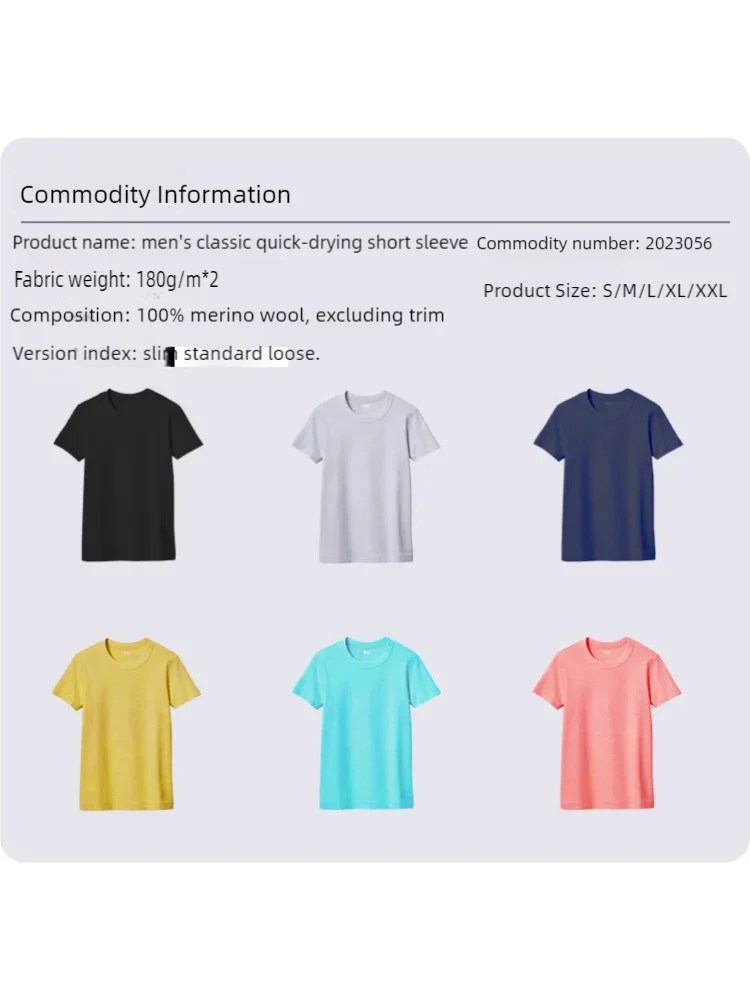Click the Version index text line
This screenshot has width=750, height=1000.
click(x=166, y=353)
